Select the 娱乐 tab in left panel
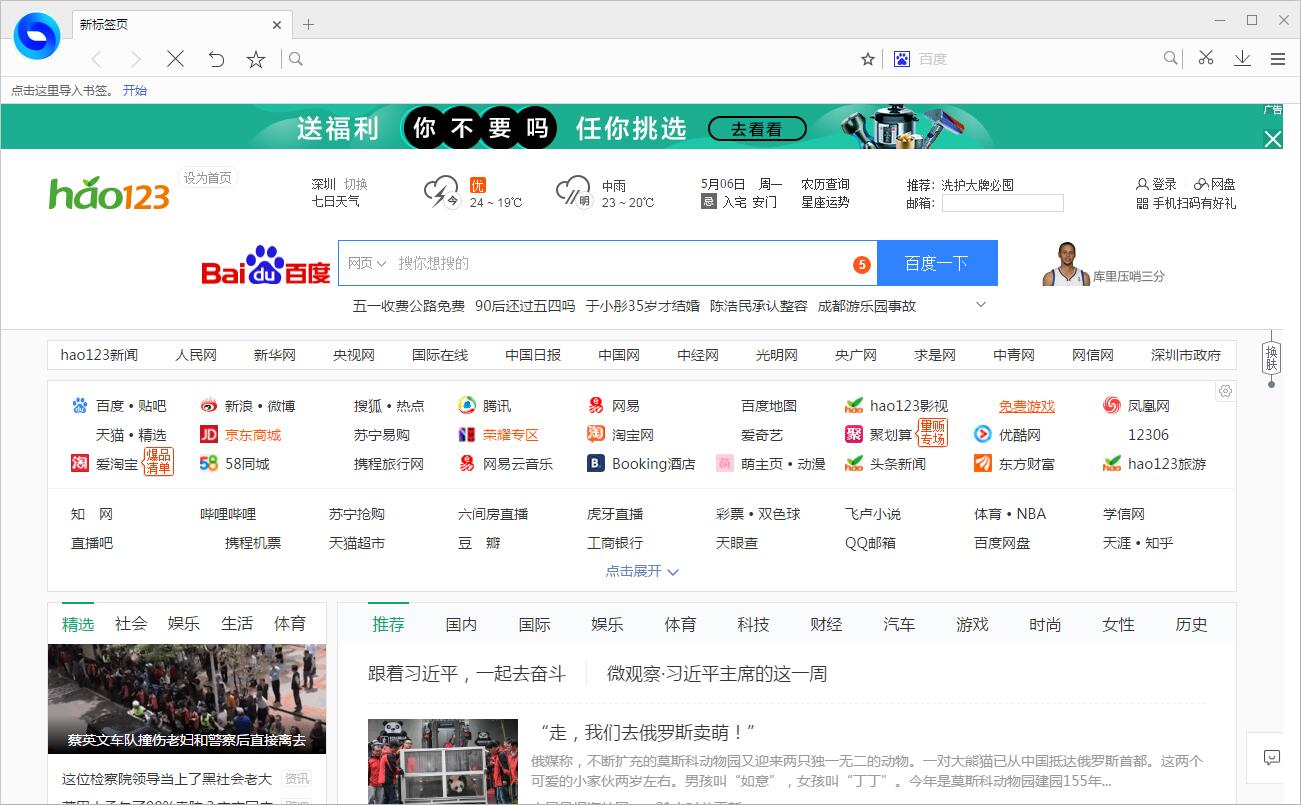Viewport: 1301px width, 805px height. 184,623
